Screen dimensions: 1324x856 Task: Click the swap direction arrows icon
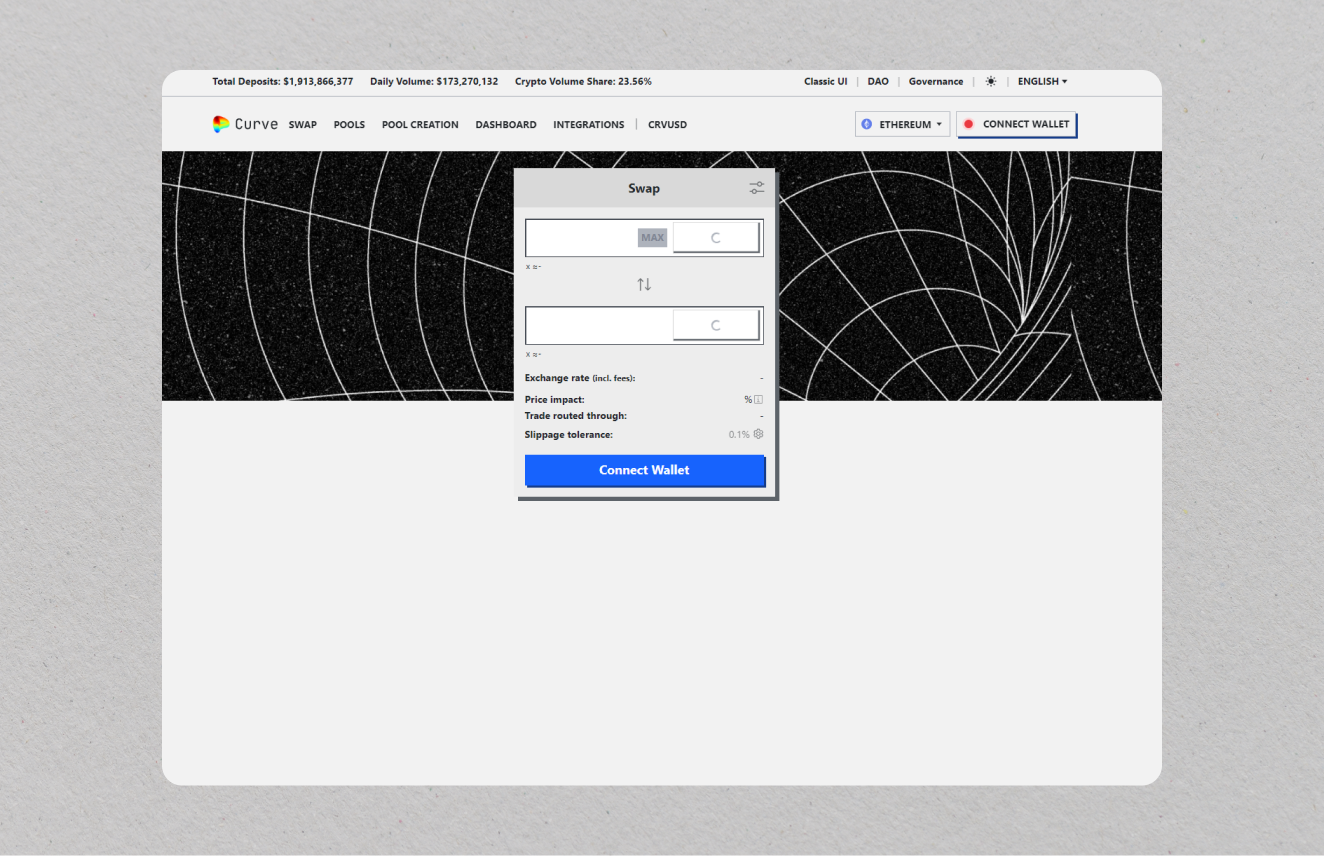[644, 285]
